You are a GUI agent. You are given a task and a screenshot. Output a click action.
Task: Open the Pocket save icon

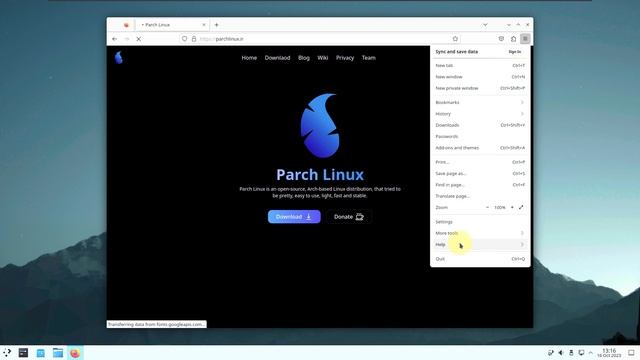(x=501, y=39)
